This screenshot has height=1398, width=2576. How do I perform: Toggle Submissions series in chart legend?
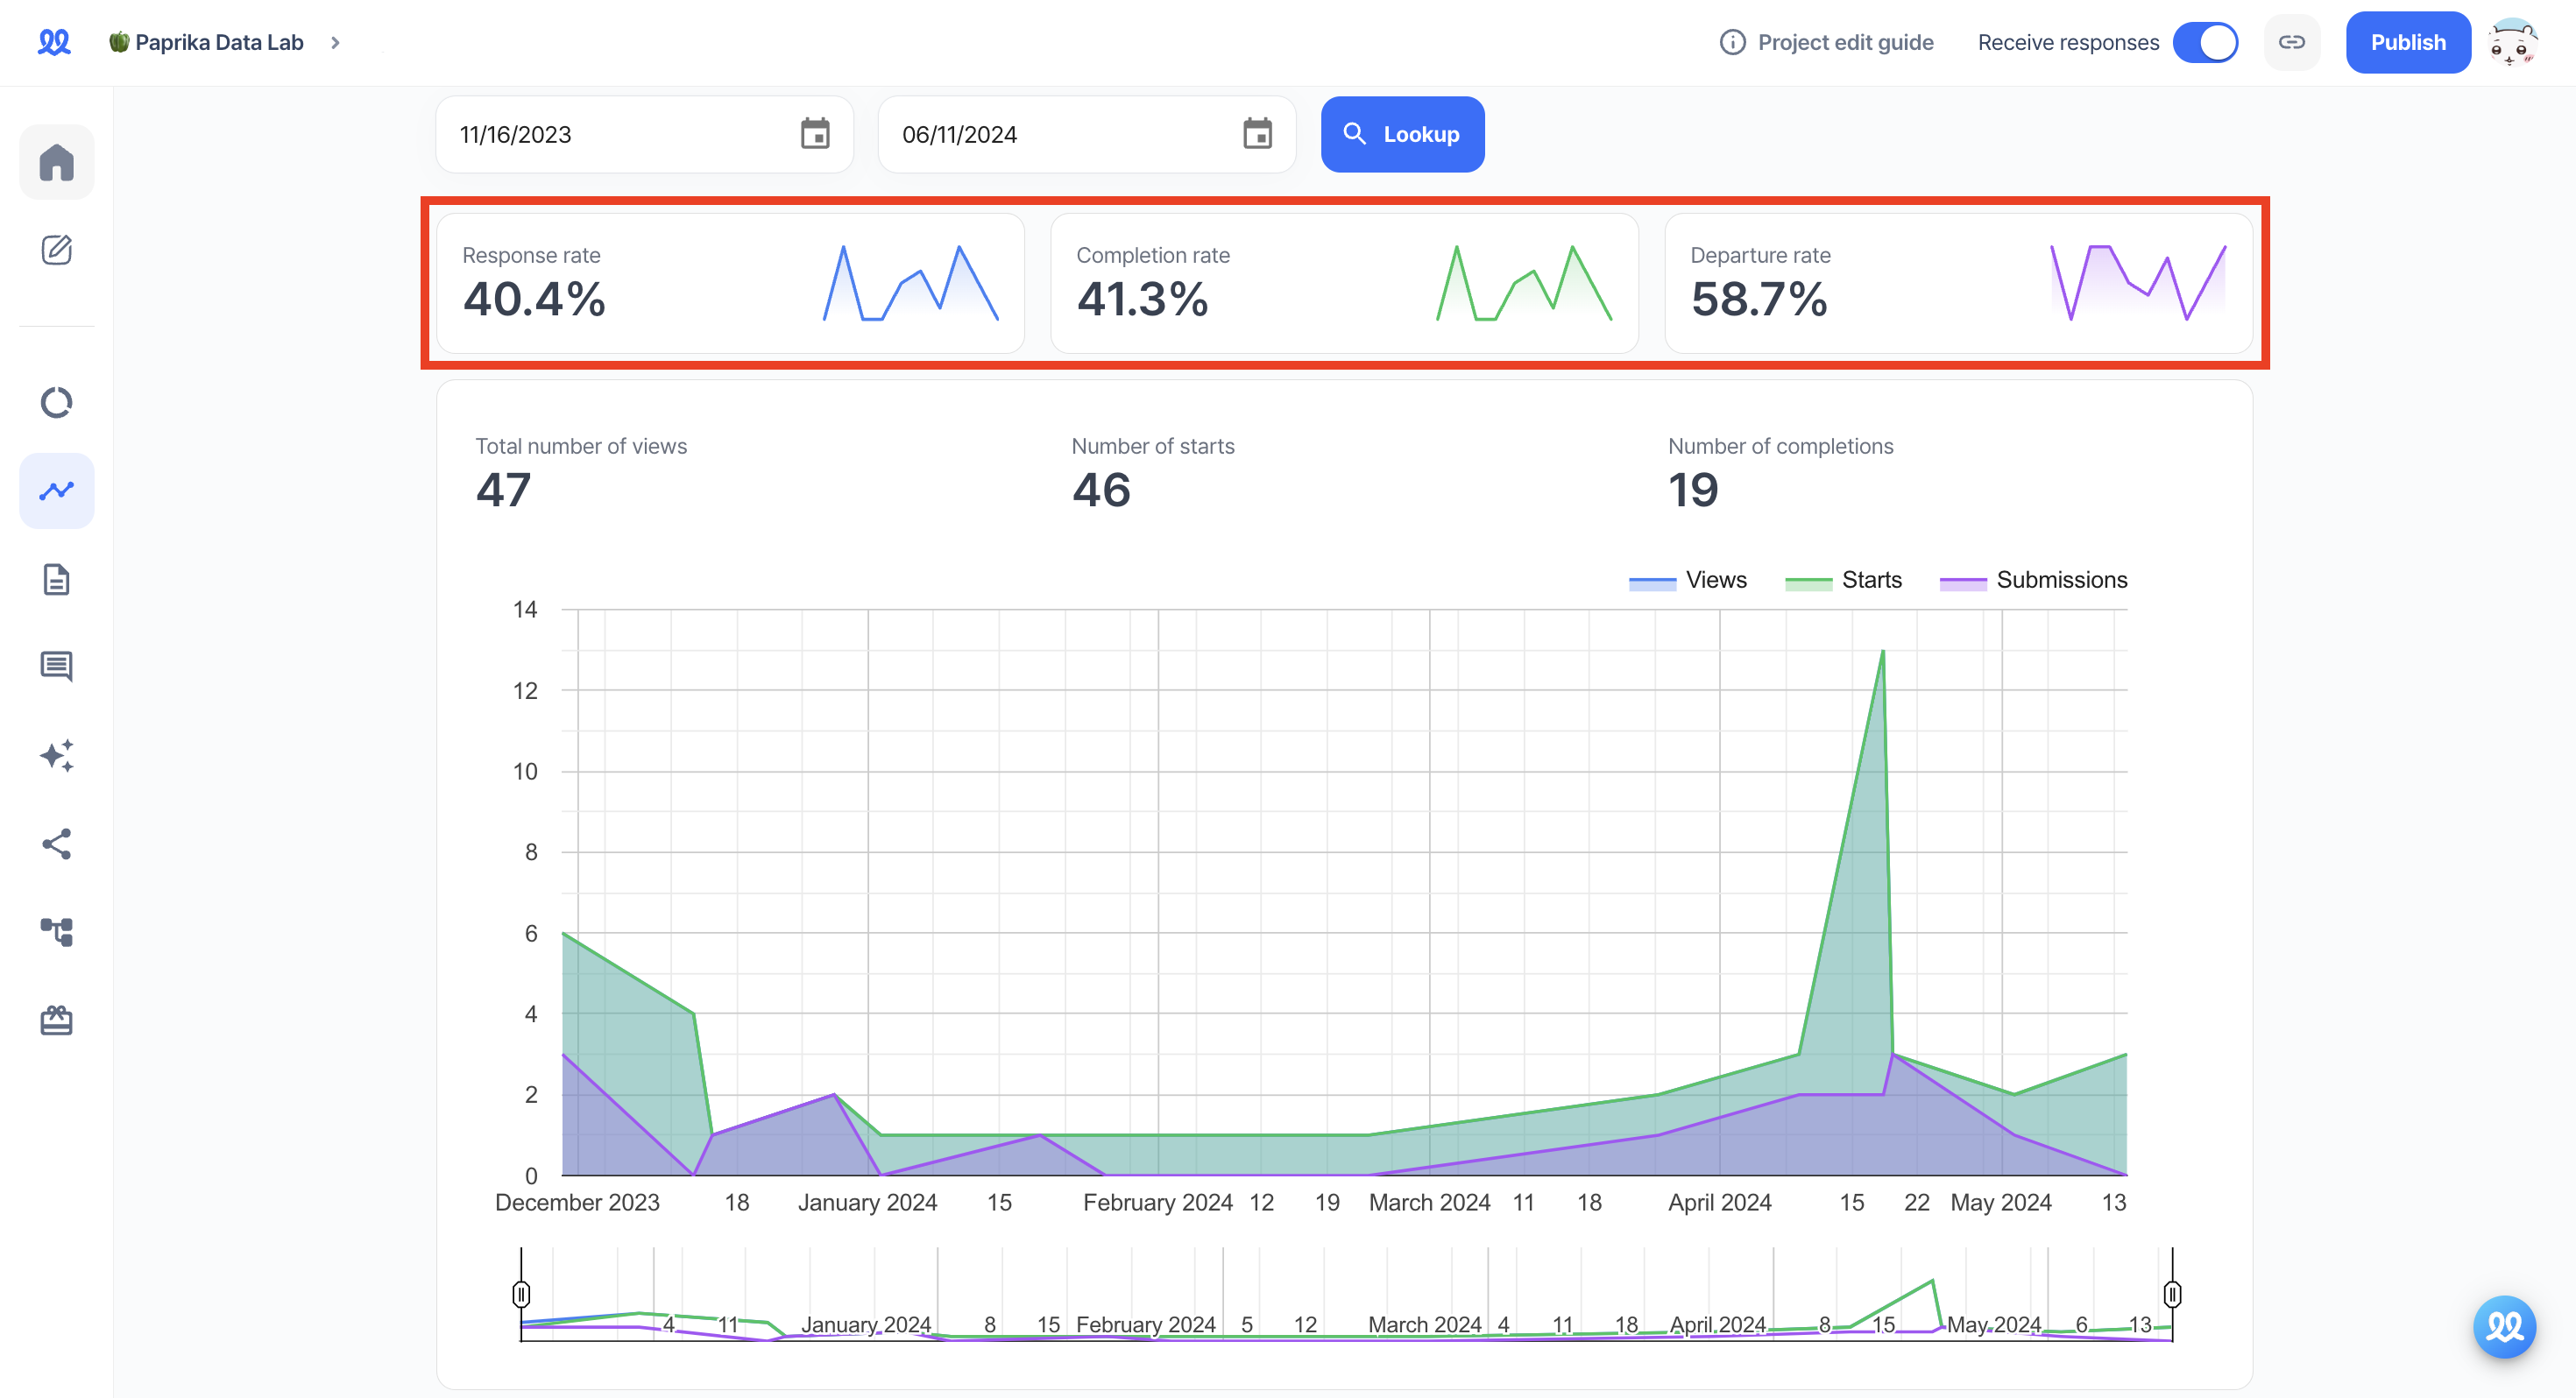click(2033, 580)
